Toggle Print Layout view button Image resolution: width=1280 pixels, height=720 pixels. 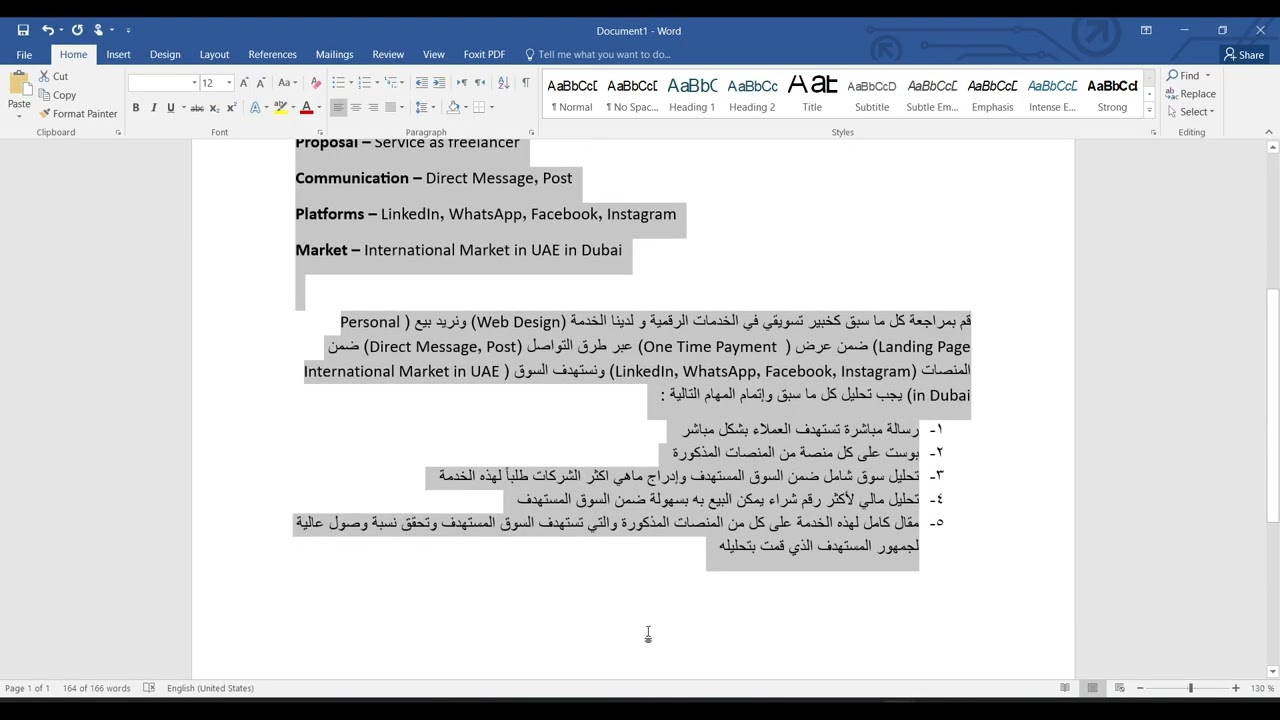tap(1092, 688)
